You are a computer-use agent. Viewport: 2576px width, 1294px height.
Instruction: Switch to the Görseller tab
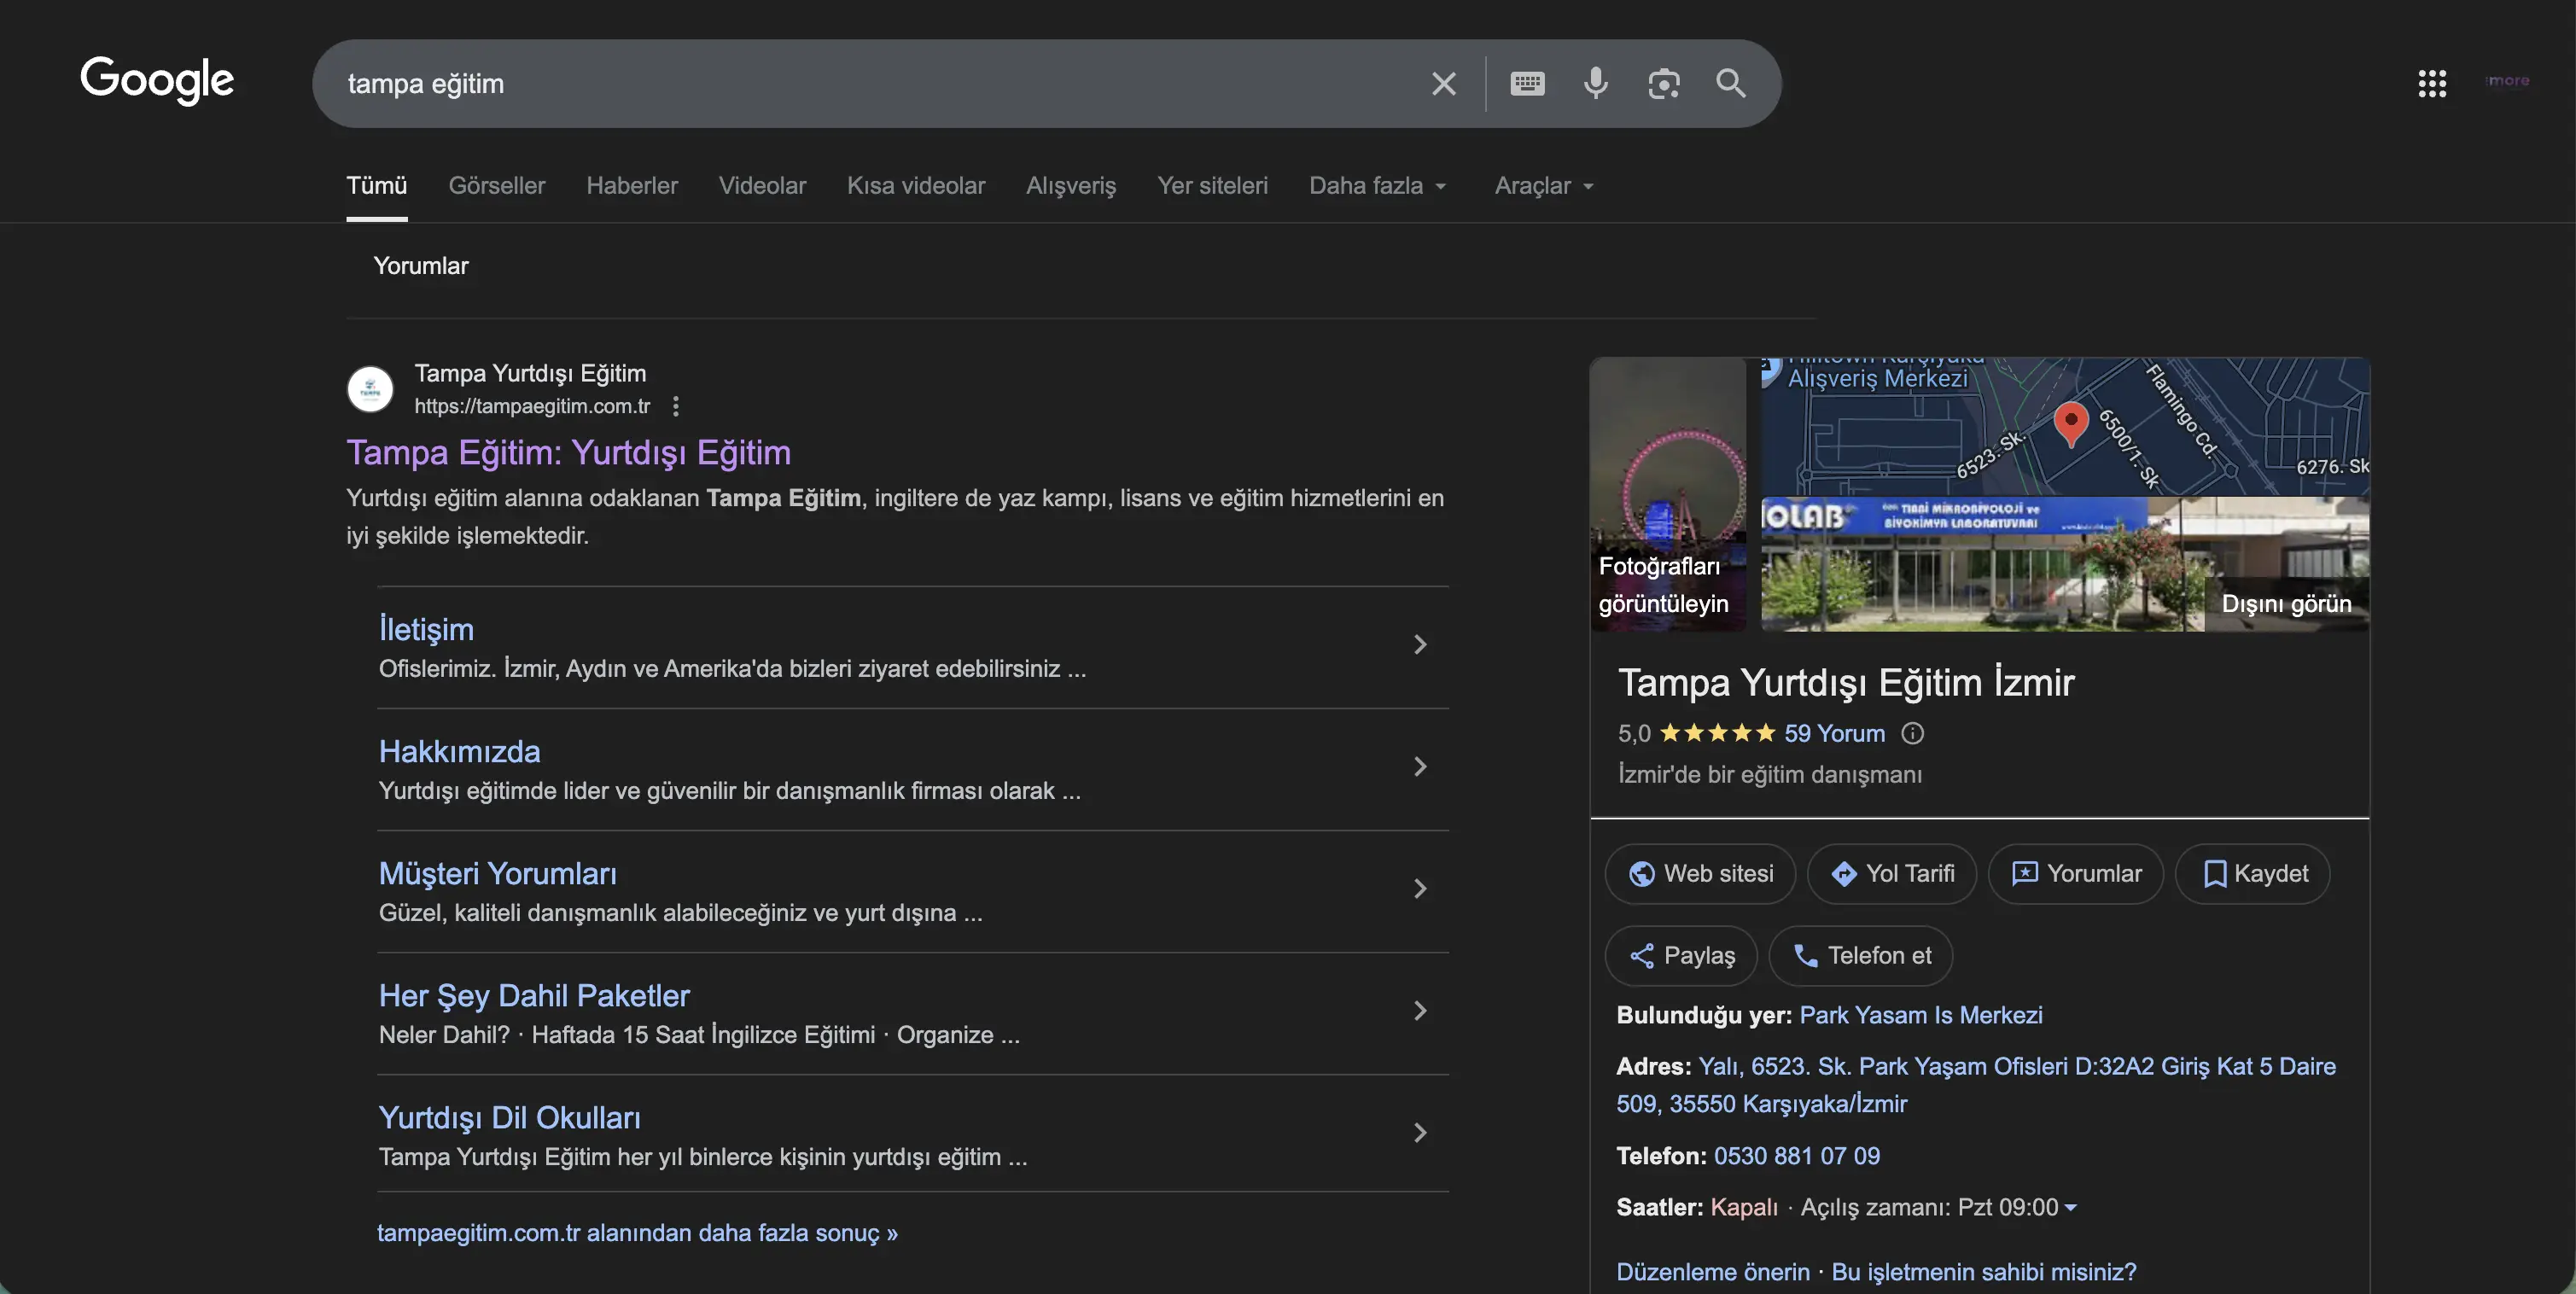[x=497, y=186]
